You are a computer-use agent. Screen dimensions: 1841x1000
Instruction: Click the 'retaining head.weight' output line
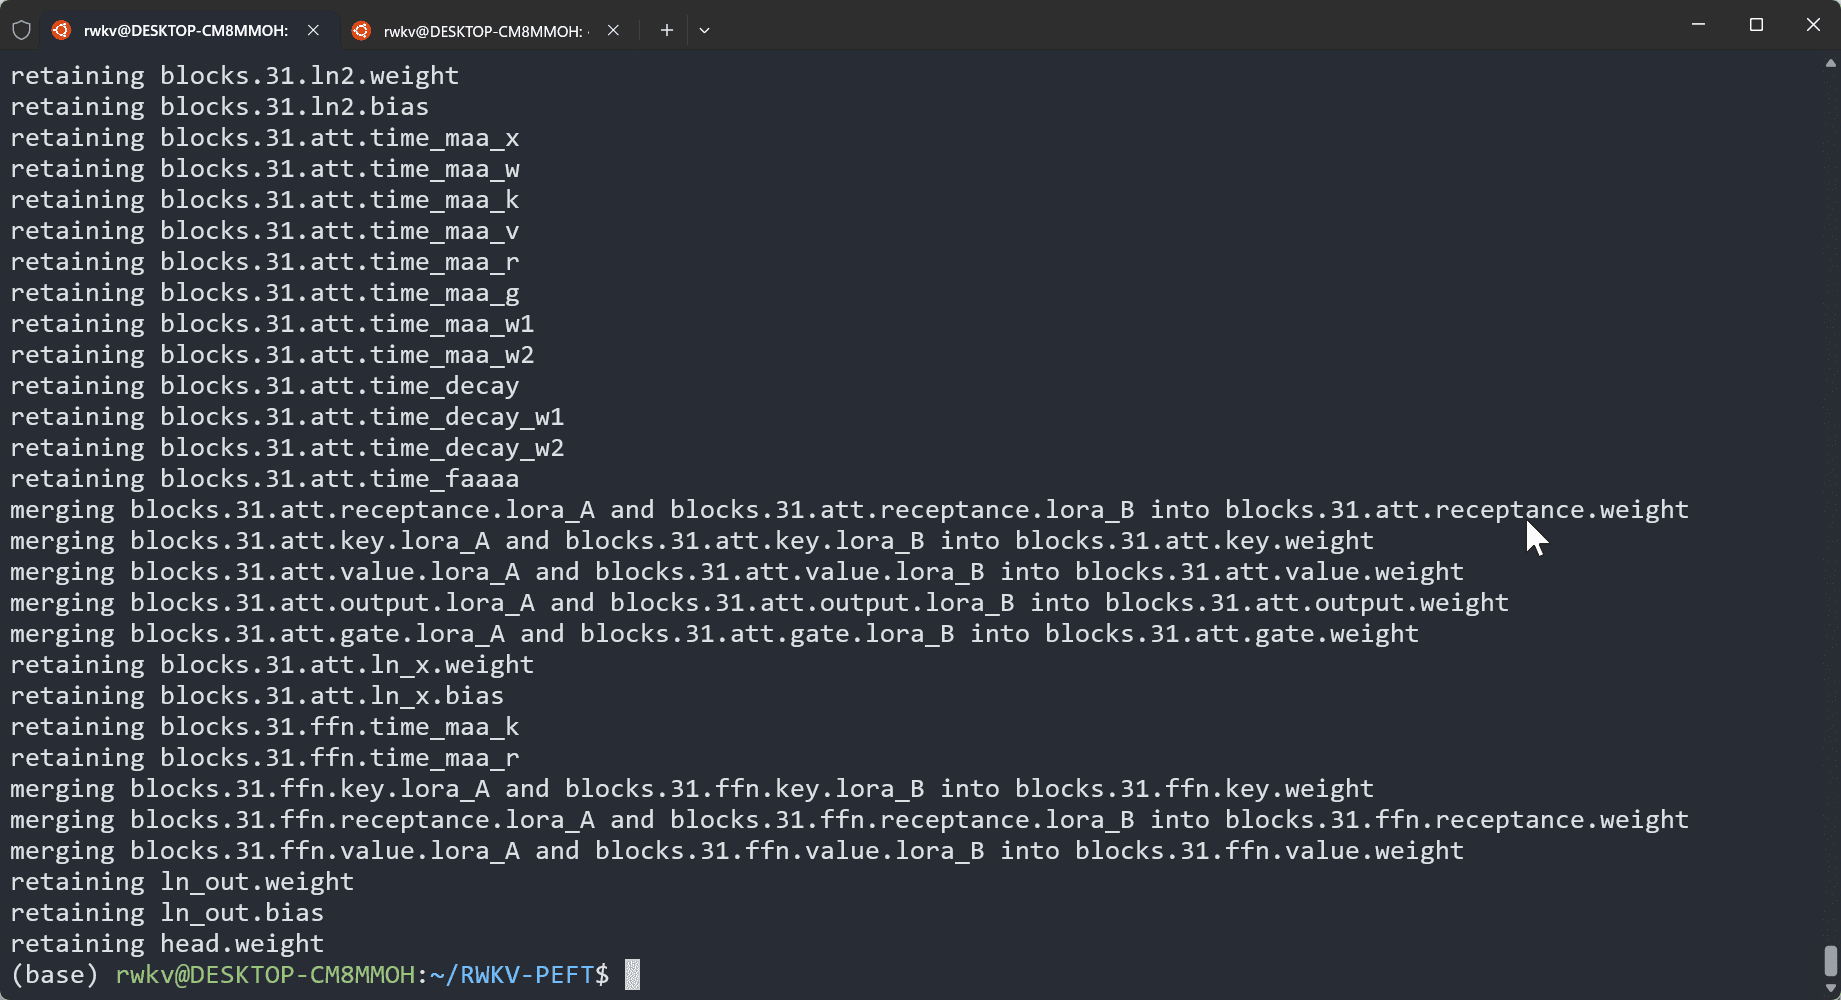(167, 943)
